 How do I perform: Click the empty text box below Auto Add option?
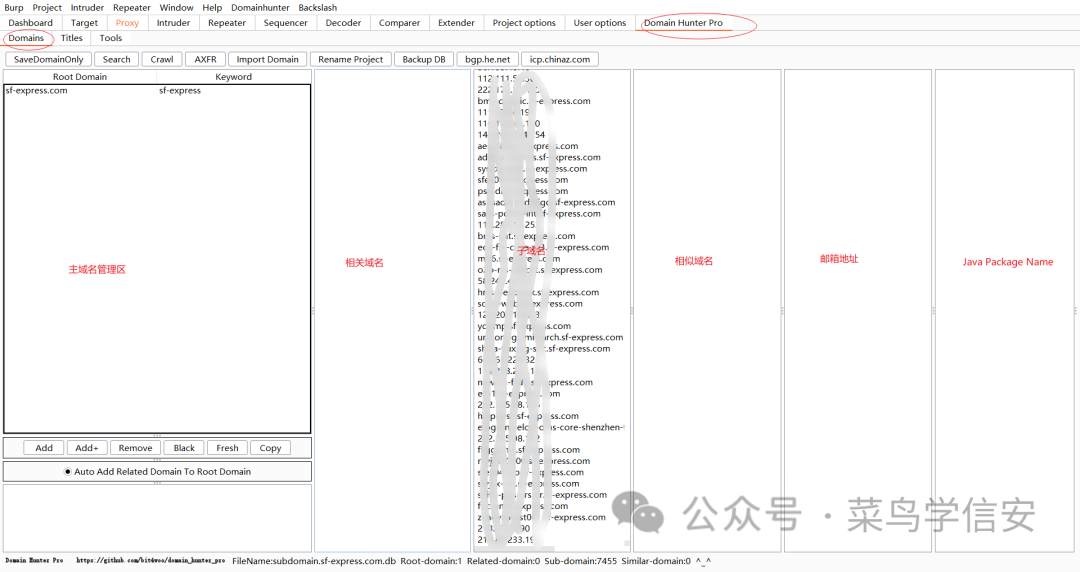pyautogui.click(x=157, y=518)
